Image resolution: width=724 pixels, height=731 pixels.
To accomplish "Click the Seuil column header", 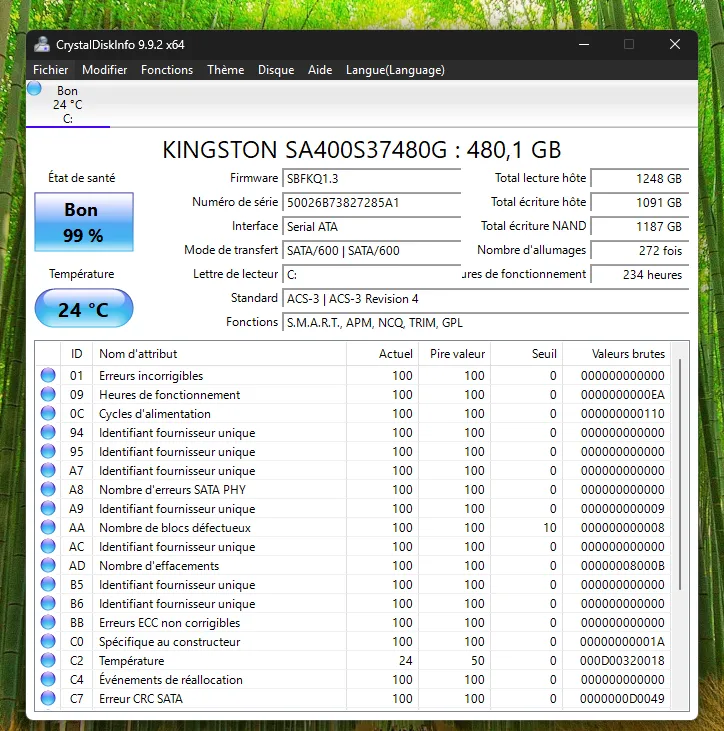I will point(526,354).
